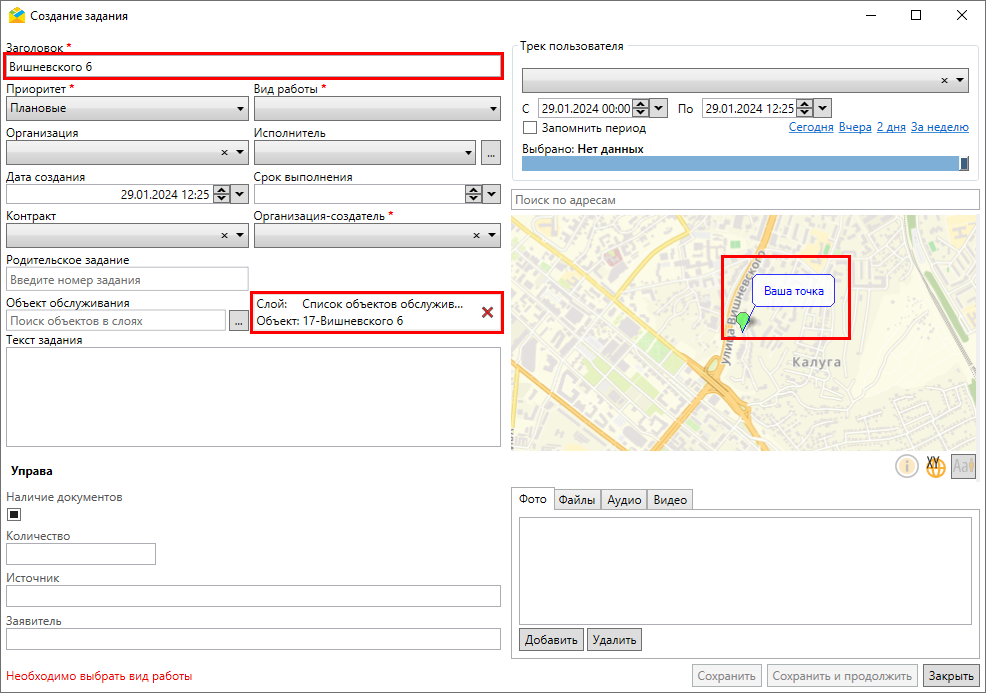Select the За неделю period link

coord(939,128)
